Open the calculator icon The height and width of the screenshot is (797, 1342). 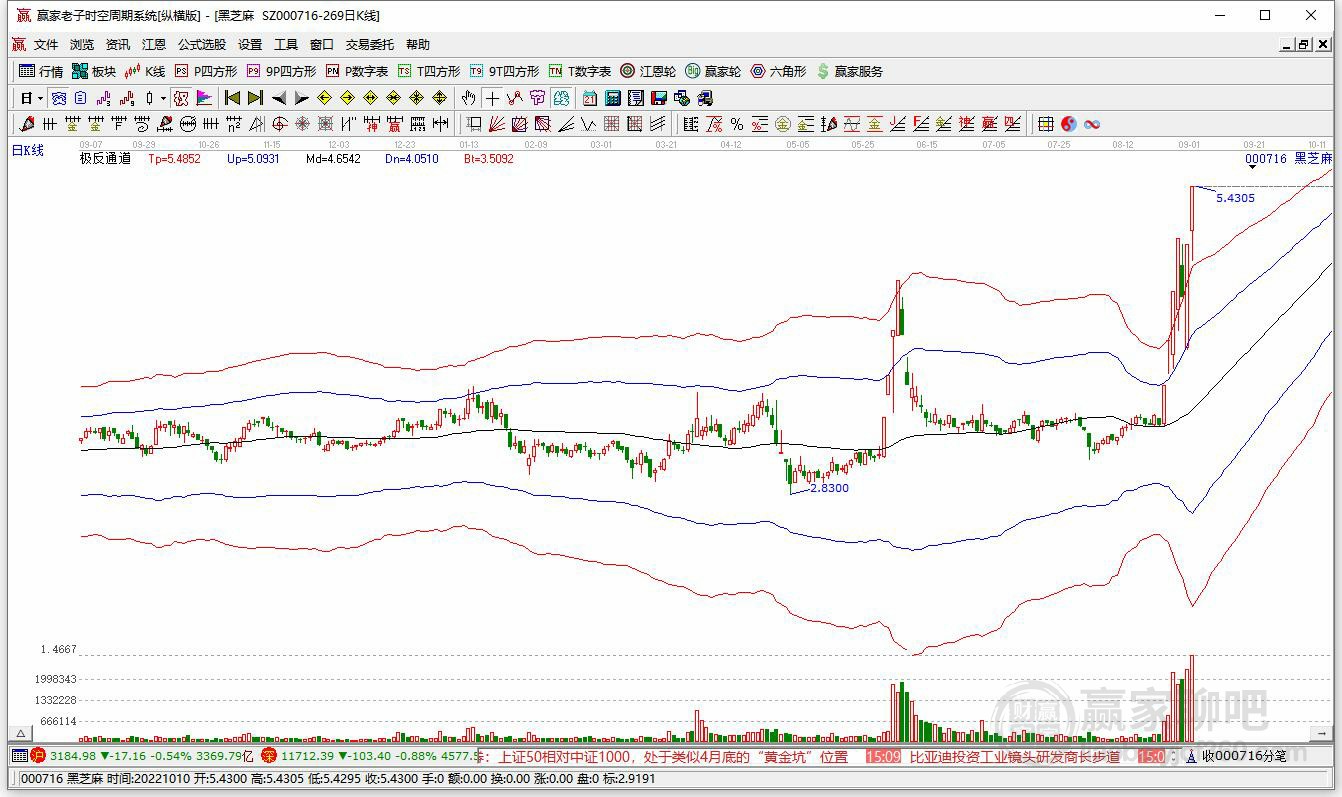[612, 98]
